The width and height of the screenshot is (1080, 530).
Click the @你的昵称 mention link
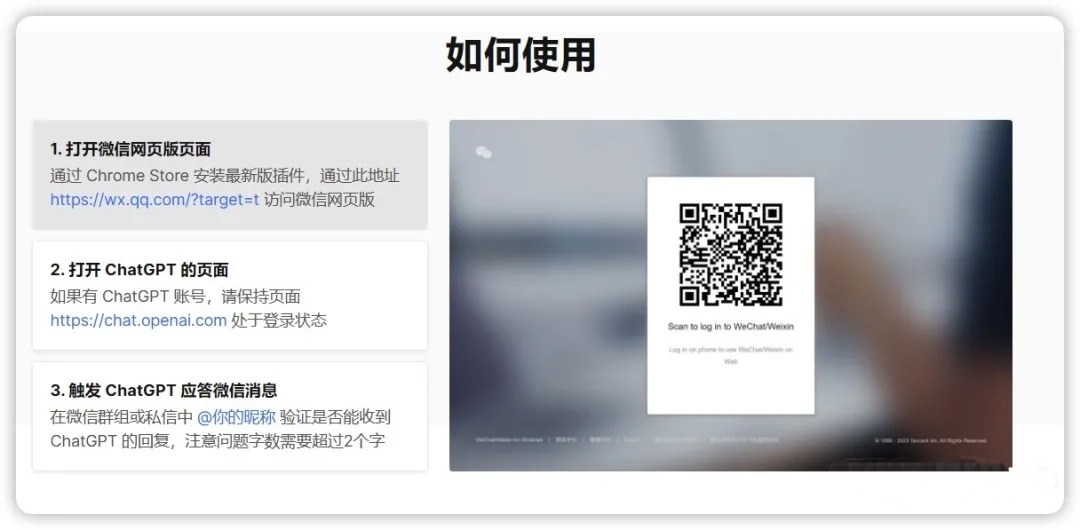click(x=236, y=417)
